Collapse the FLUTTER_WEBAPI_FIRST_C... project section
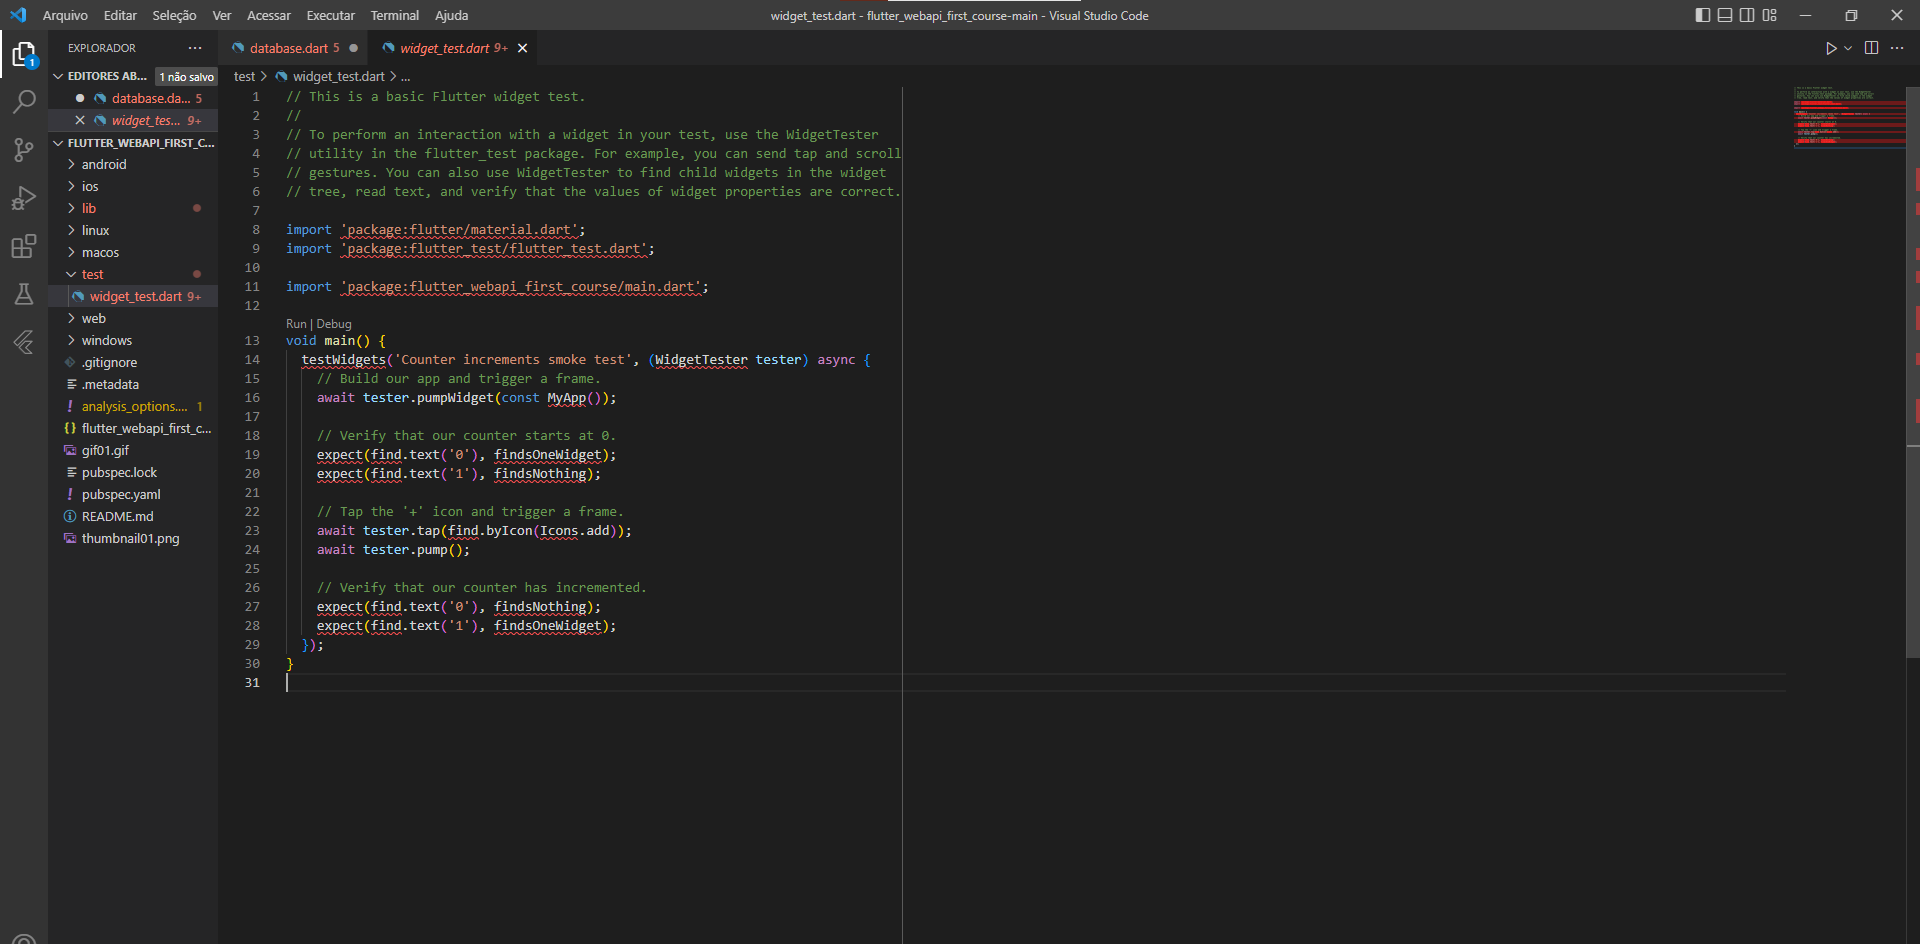1920x944 pixels. [x=133, y=143]
